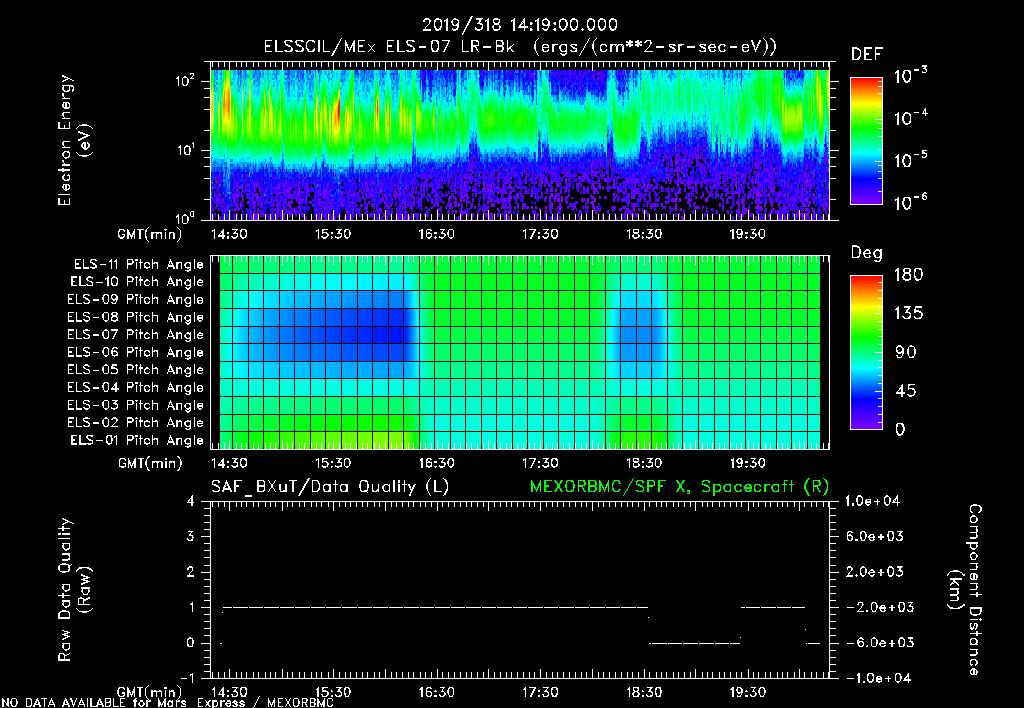Image resolution: width=1024 pixels, height=708 pixels.
Task: Select the ELS-06 Pitch Angle row label
Action: [136, 352]
